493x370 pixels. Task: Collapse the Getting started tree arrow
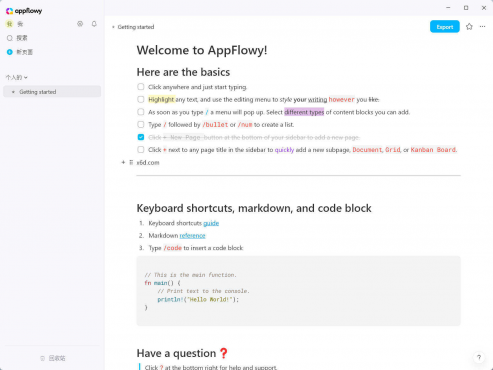(13, 92)
